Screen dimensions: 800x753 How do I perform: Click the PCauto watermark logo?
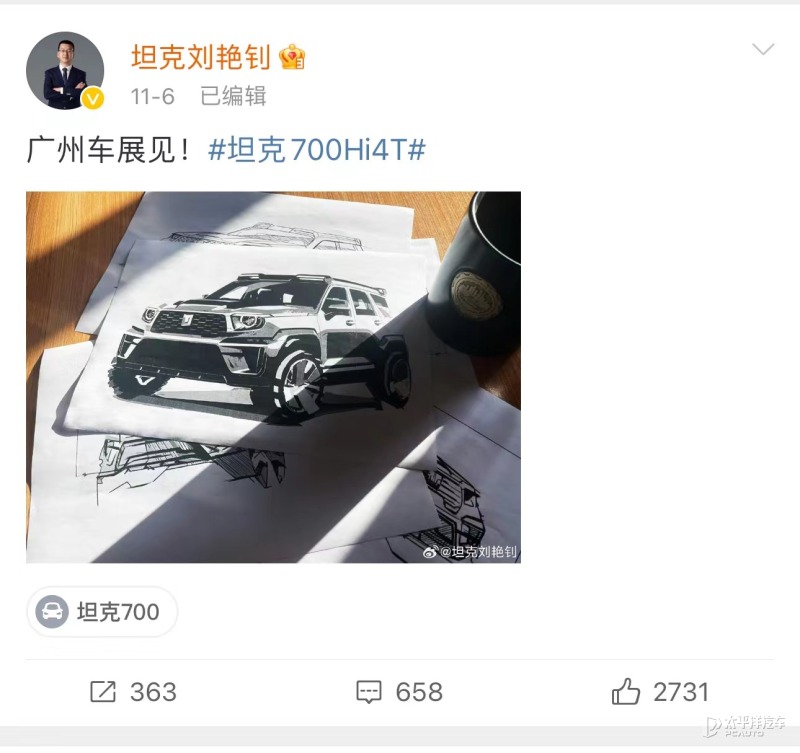pos(745,726)
